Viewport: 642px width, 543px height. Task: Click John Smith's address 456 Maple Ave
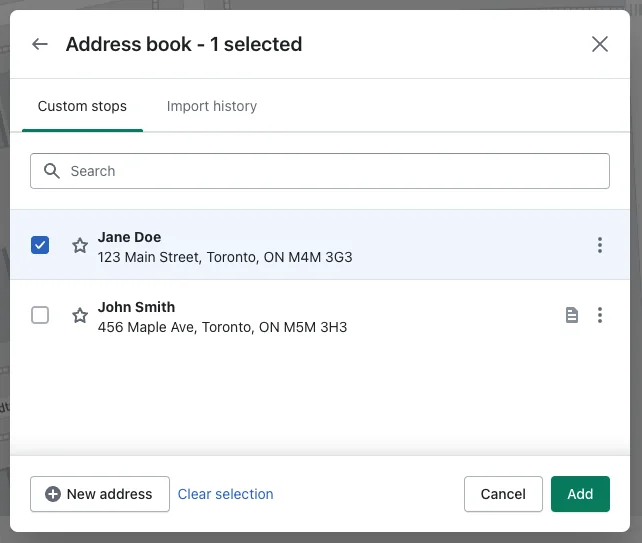tap(222, 327)
